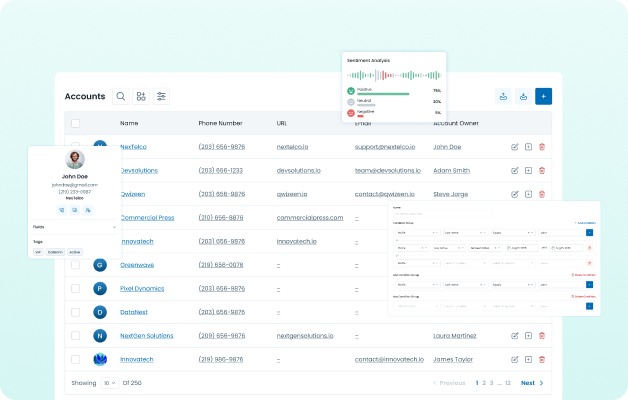The width and height of the screenshot is (628, 400).
Task: Click John Doe's profile avatar
Action: pyautogui.click(x=75, y=160)
